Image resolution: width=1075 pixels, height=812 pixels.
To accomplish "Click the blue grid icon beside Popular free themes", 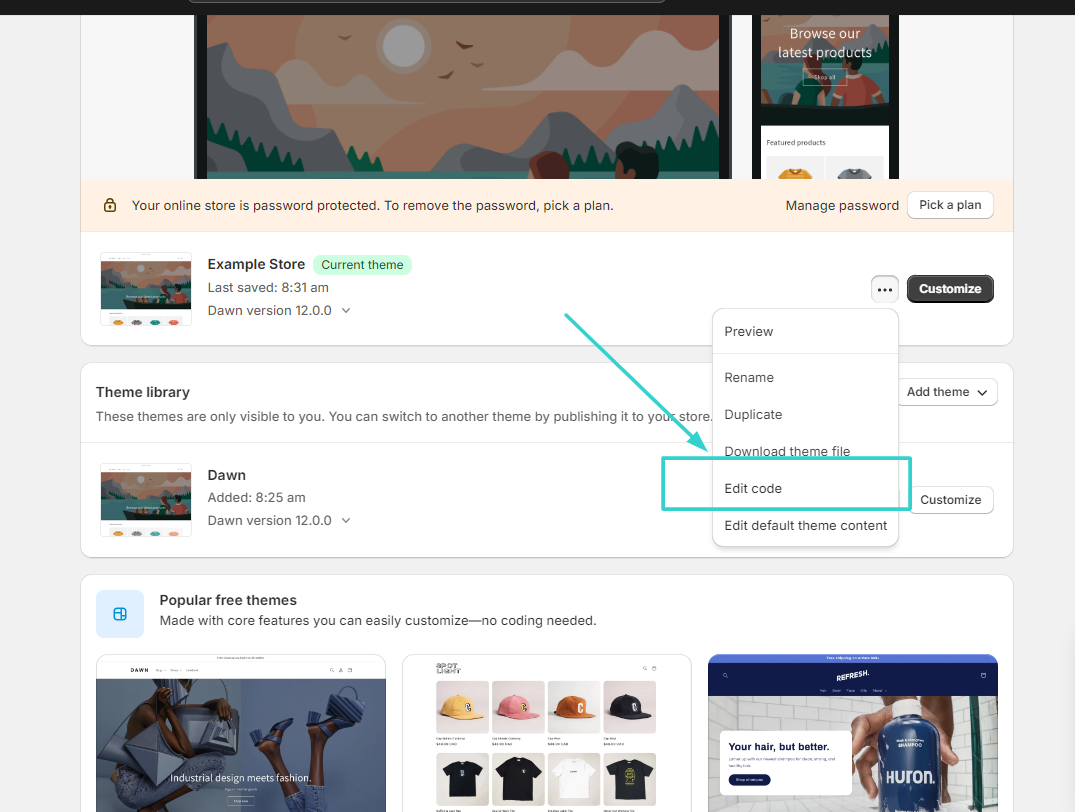I will [120, 613].
